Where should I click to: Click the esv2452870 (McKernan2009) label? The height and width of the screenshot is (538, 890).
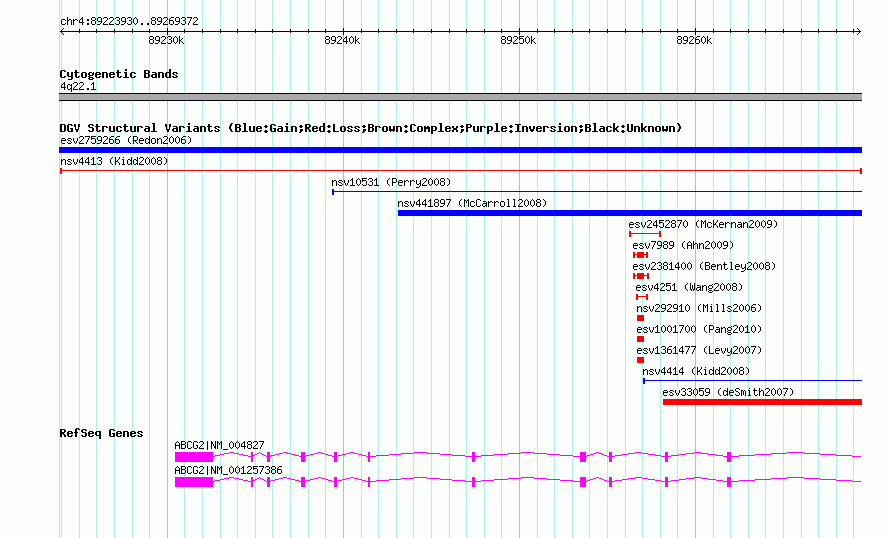[x=703, y=224]
